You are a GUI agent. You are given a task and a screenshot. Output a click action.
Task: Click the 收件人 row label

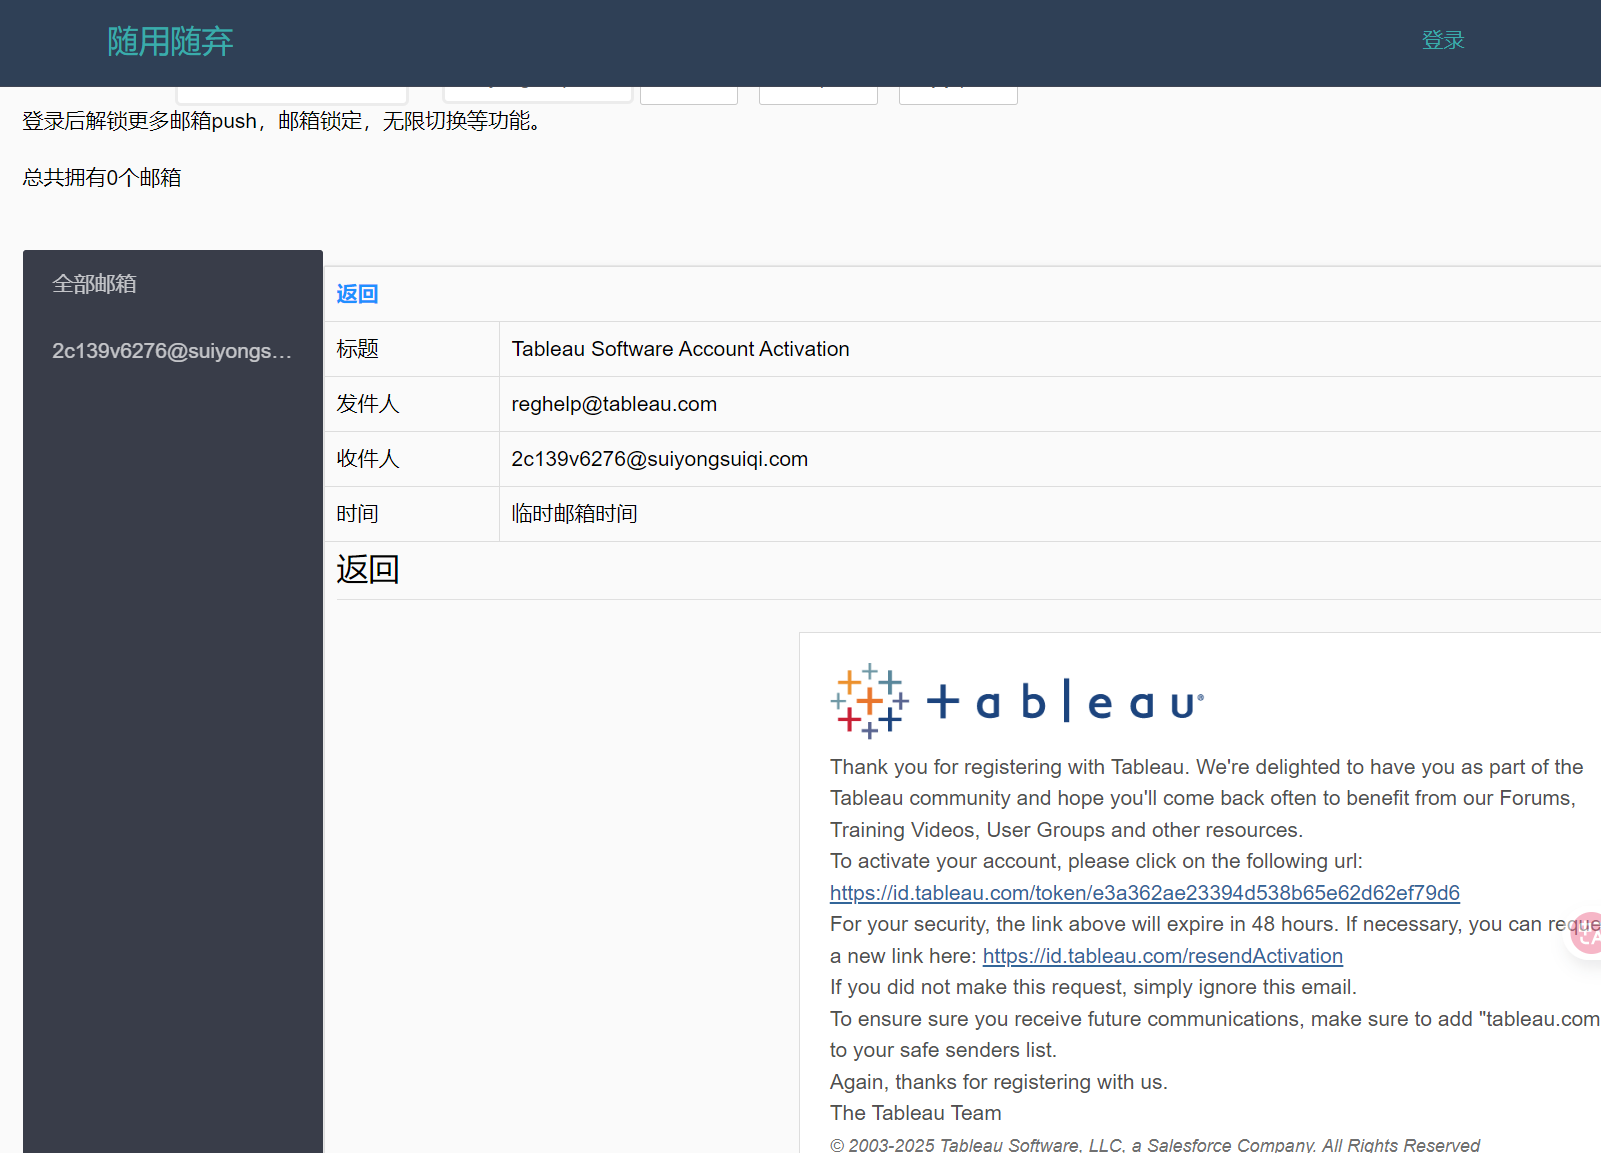click(368, 459)
